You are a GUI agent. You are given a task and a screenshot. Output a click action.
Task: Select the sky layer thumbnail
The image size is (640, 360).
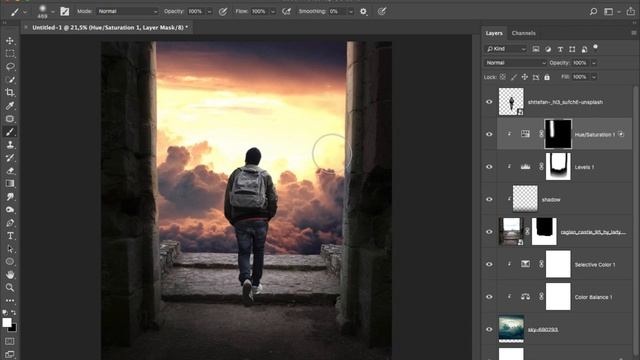[511, 329]
